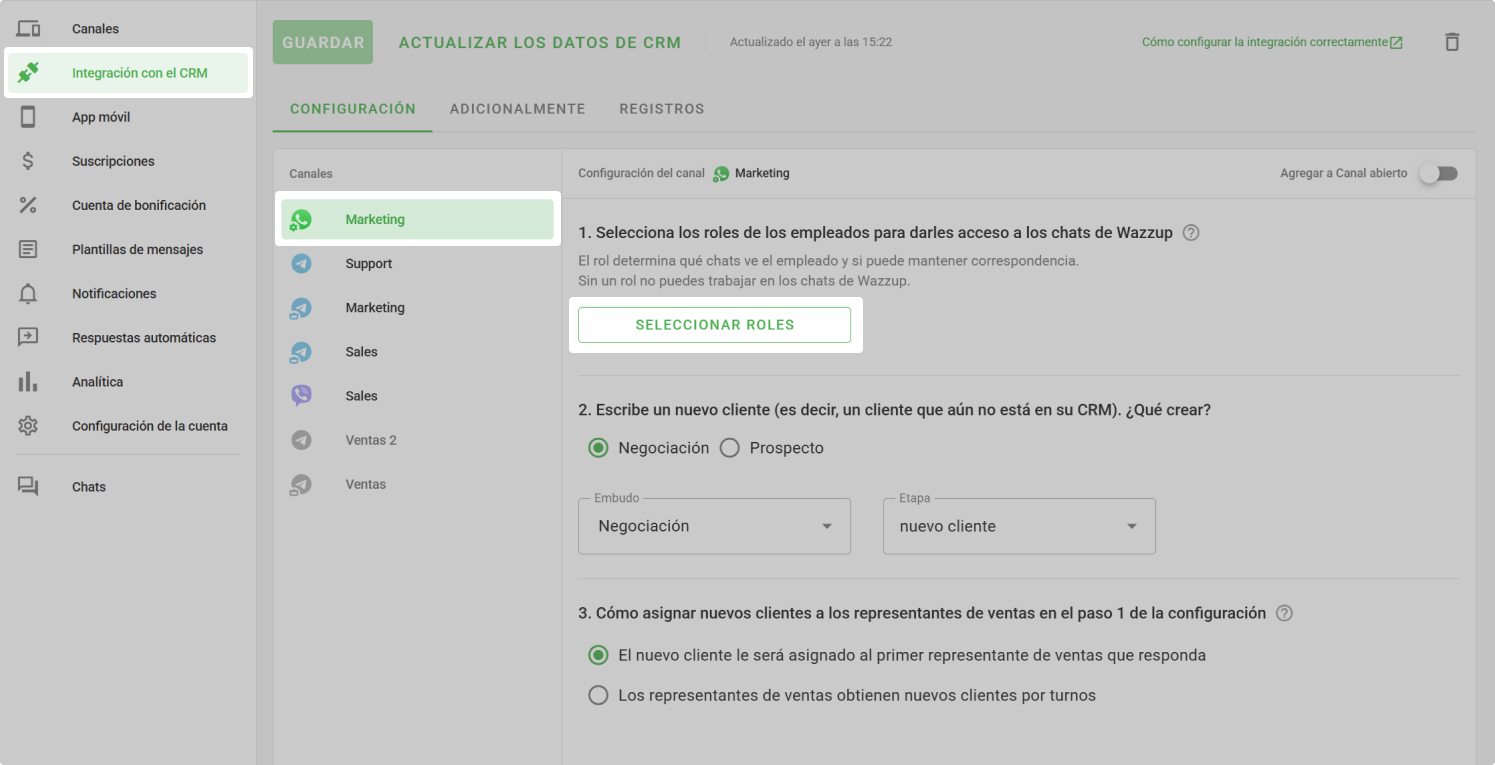
Task: Click the WhatsApp icon in Configuración del canal header
Action: coord(721,174)
